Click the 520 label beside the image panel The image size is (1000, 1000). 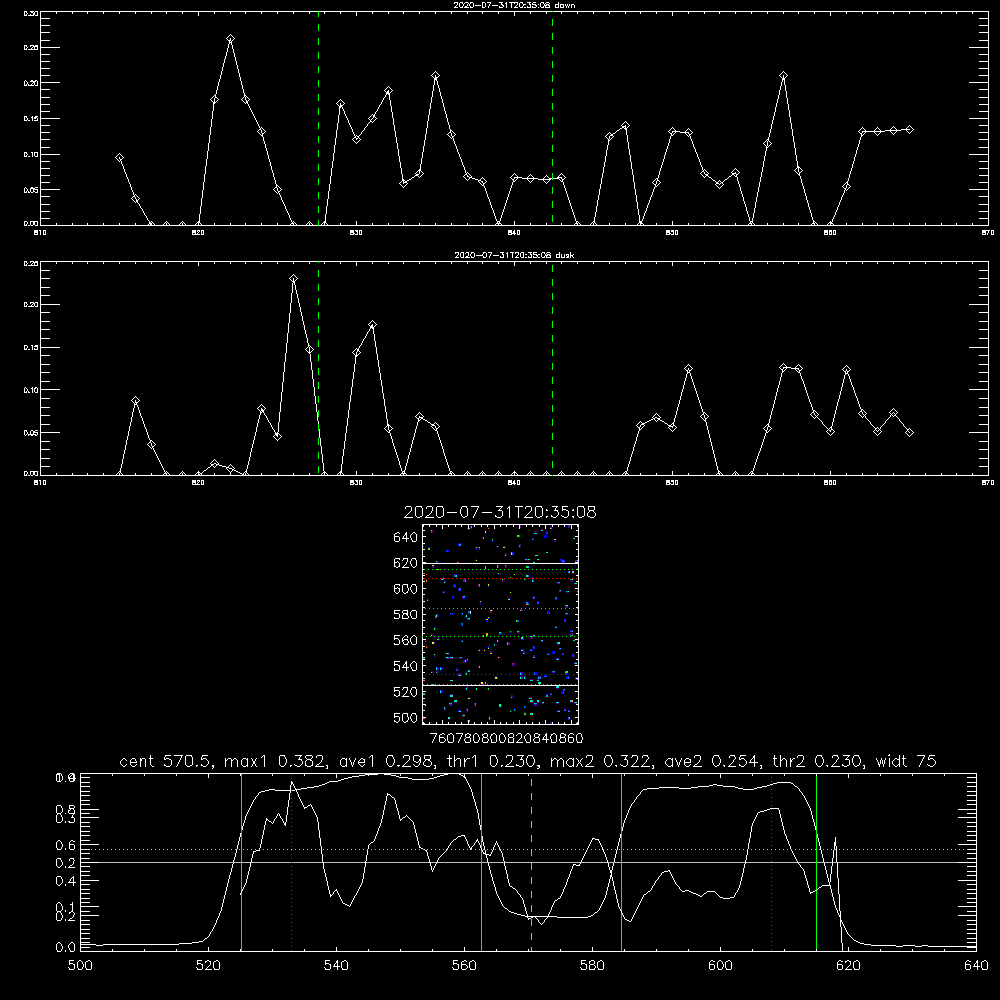(406, 692)
